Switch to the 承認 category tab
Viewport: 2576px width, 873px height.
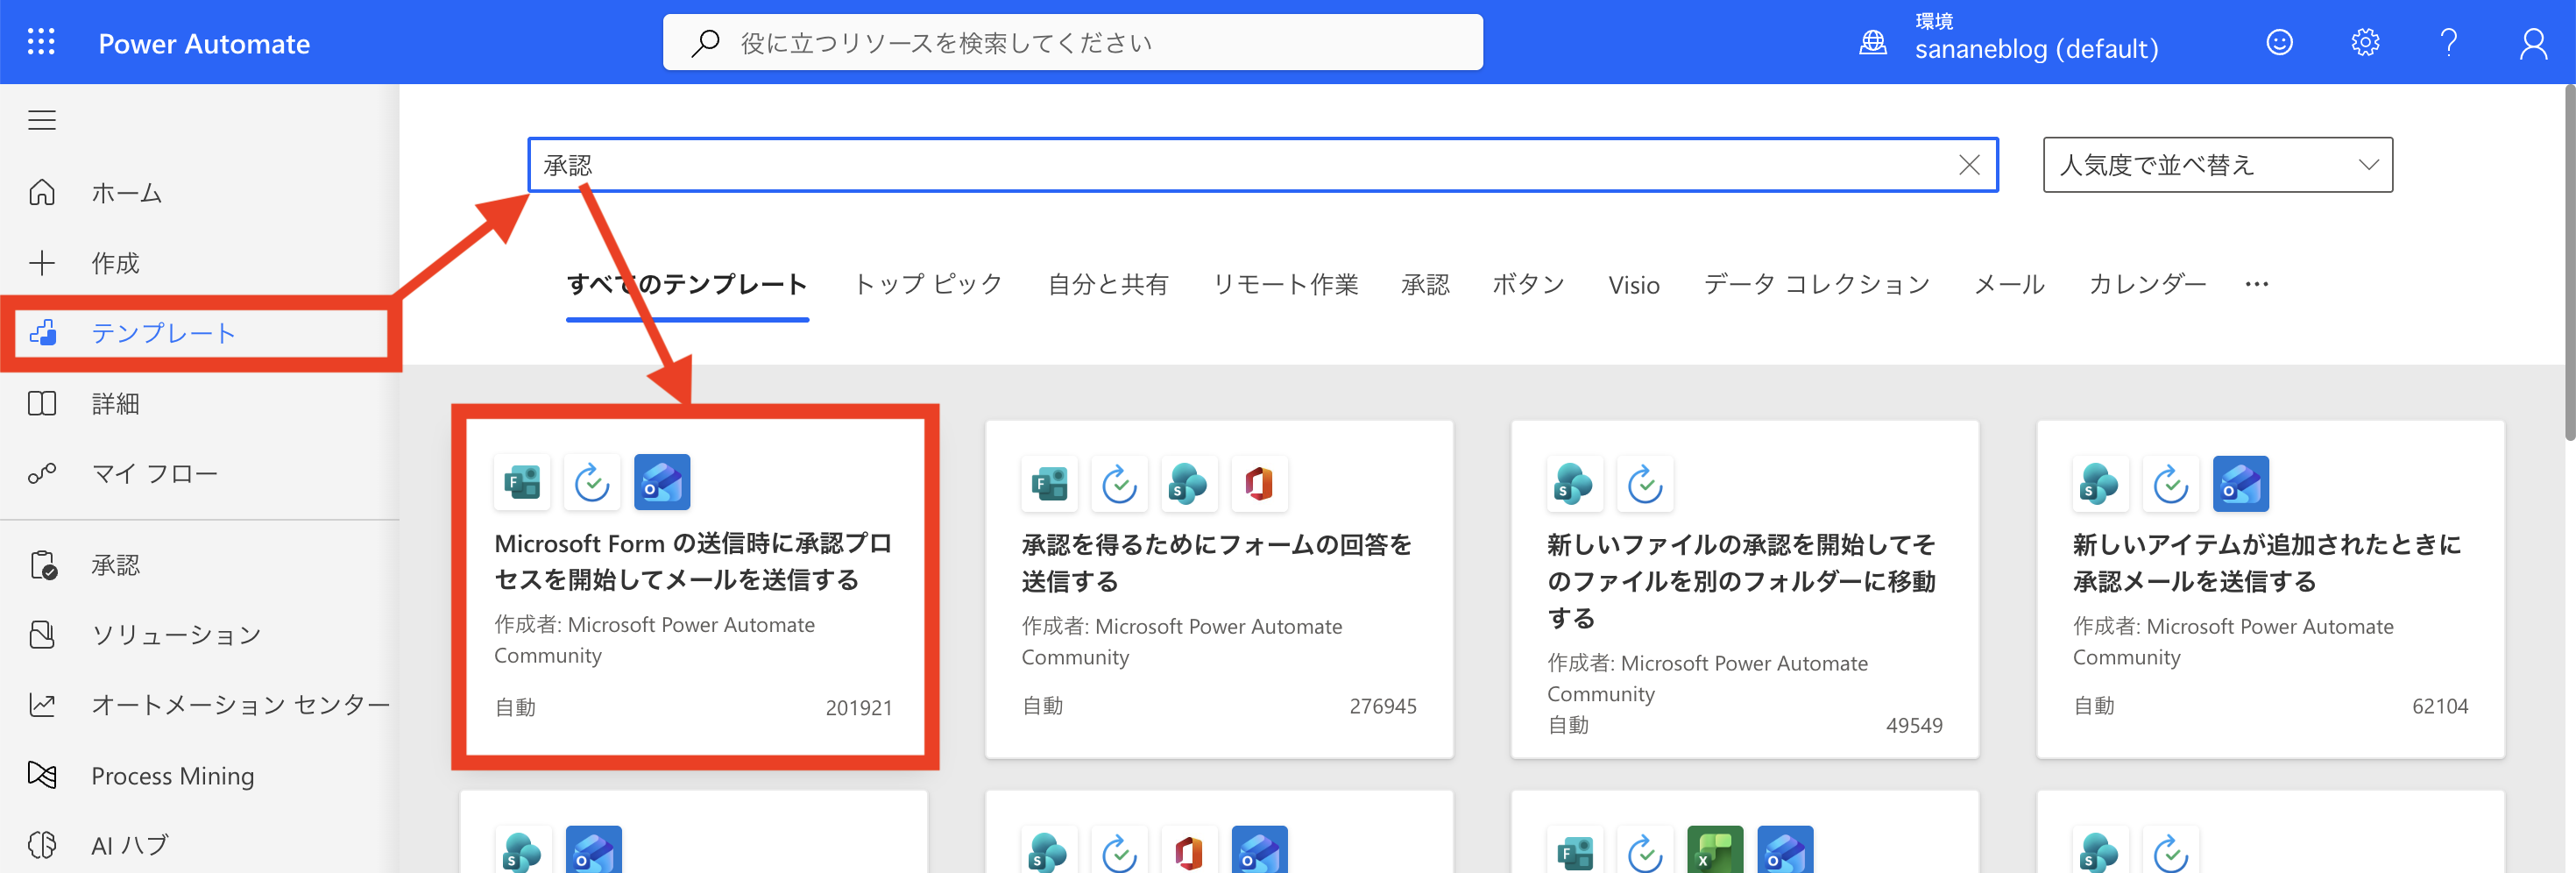(1425, 285)
